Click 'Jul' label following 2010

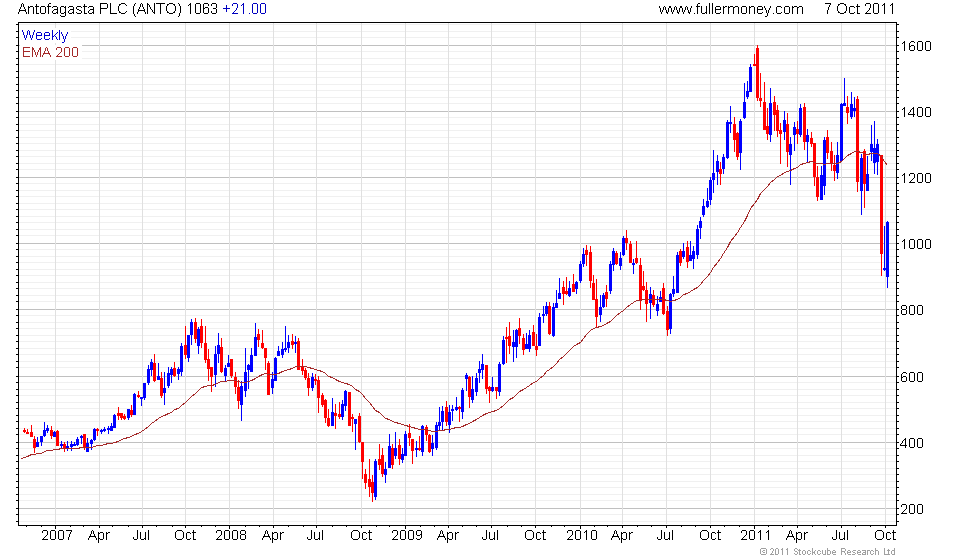pyautogui.click(x=665, y=536)
